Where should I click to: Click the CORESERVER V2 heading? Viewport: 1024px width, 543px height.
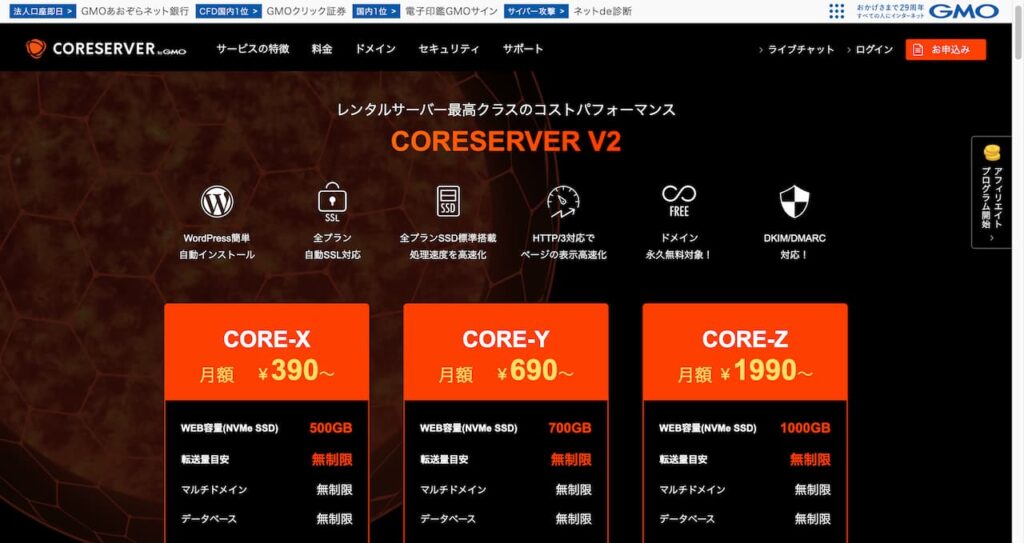(x=505, y=141)
